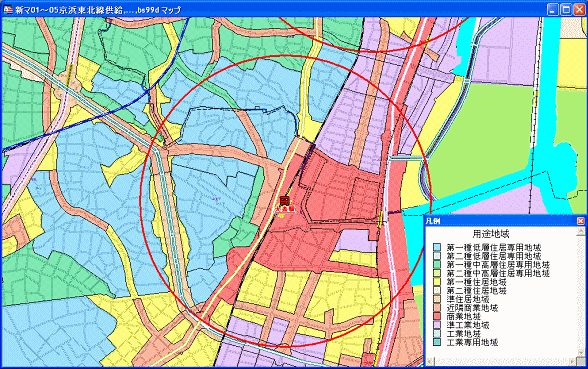Click the 準住居地域 legend label
588x369 pixels.
click(x=468, y=299)
